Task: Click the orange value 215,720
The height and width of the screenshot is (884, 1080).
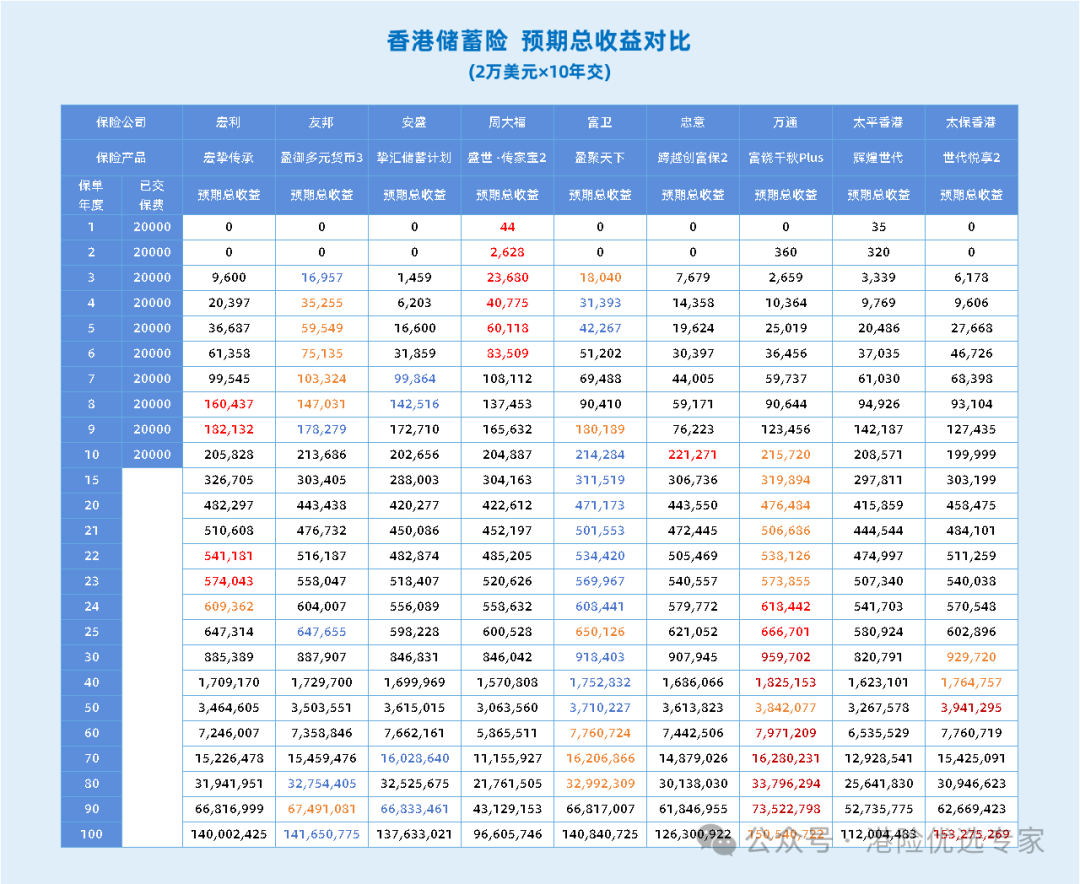Action: 786,455
